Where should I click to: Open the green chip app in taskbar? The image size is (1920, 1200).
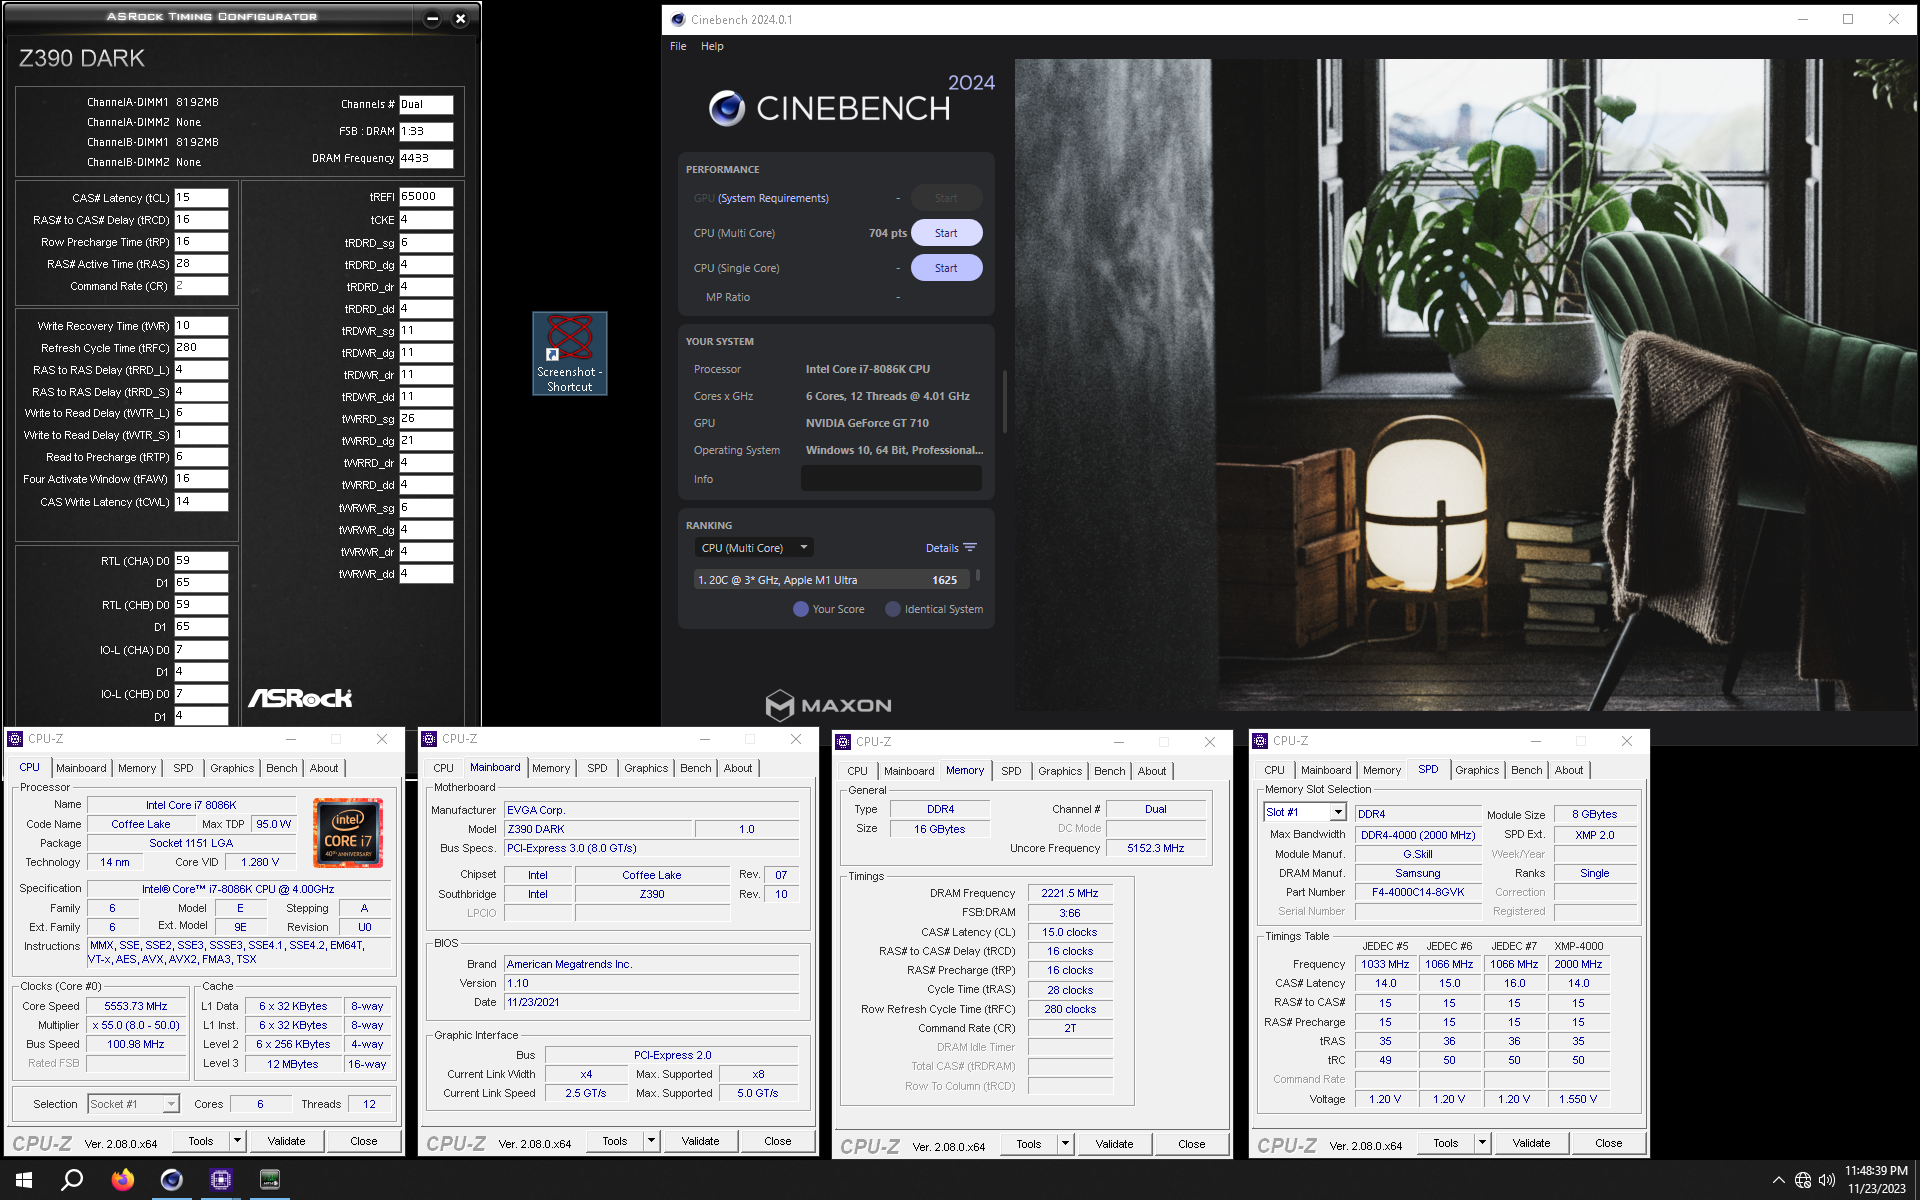click(269, 1180)
